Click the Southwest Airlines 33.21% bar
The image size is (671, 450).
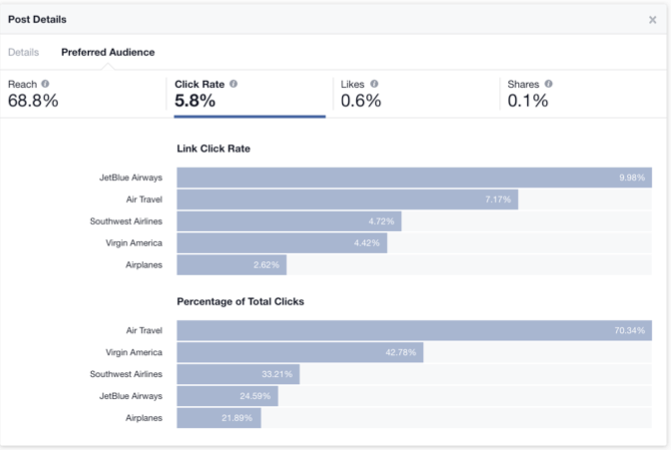click(238, 374)
